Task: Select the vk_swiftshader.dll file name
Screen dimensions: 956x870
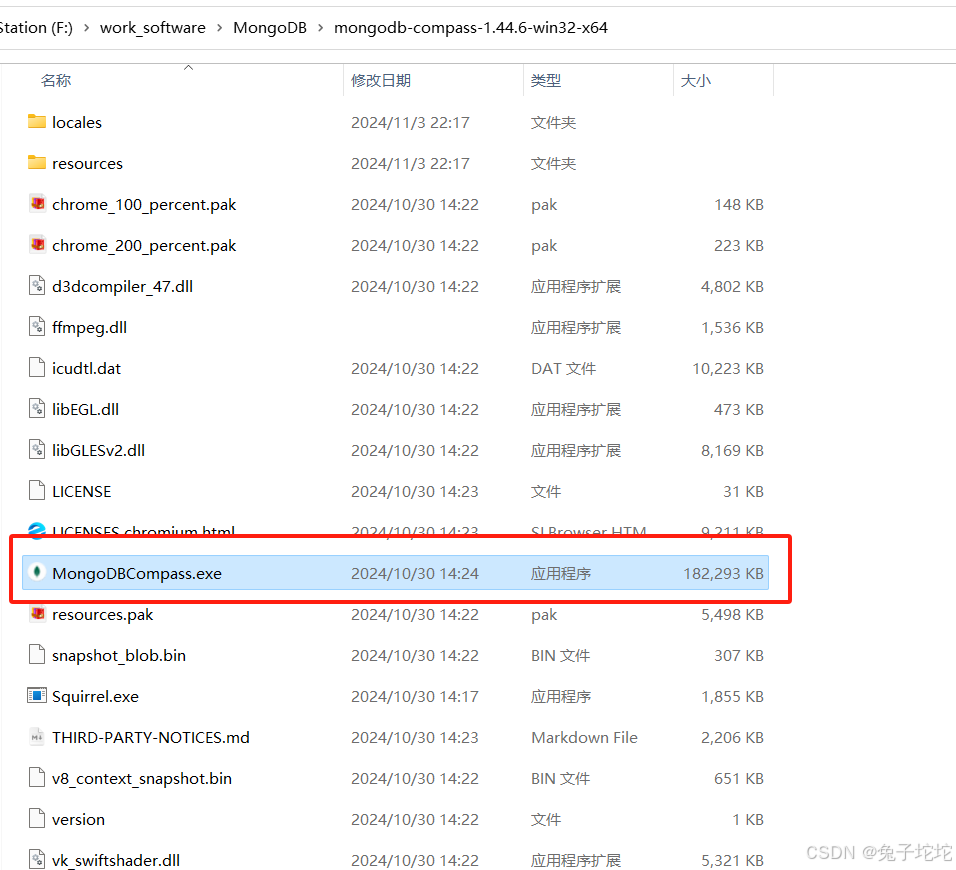Action: [x=116, y=860]
